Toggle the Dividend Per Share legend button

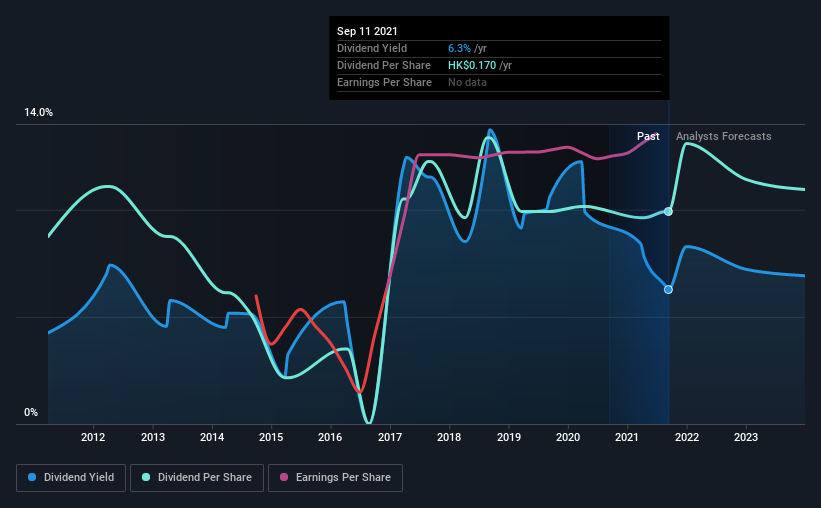click(197, 478)
